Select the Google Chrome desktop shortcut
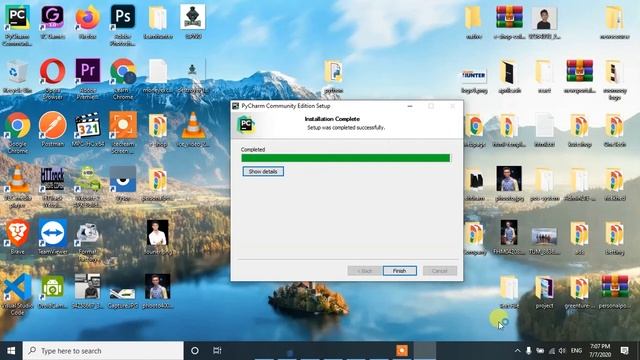Viewport: 640px width, 360px height. point(17,133)
